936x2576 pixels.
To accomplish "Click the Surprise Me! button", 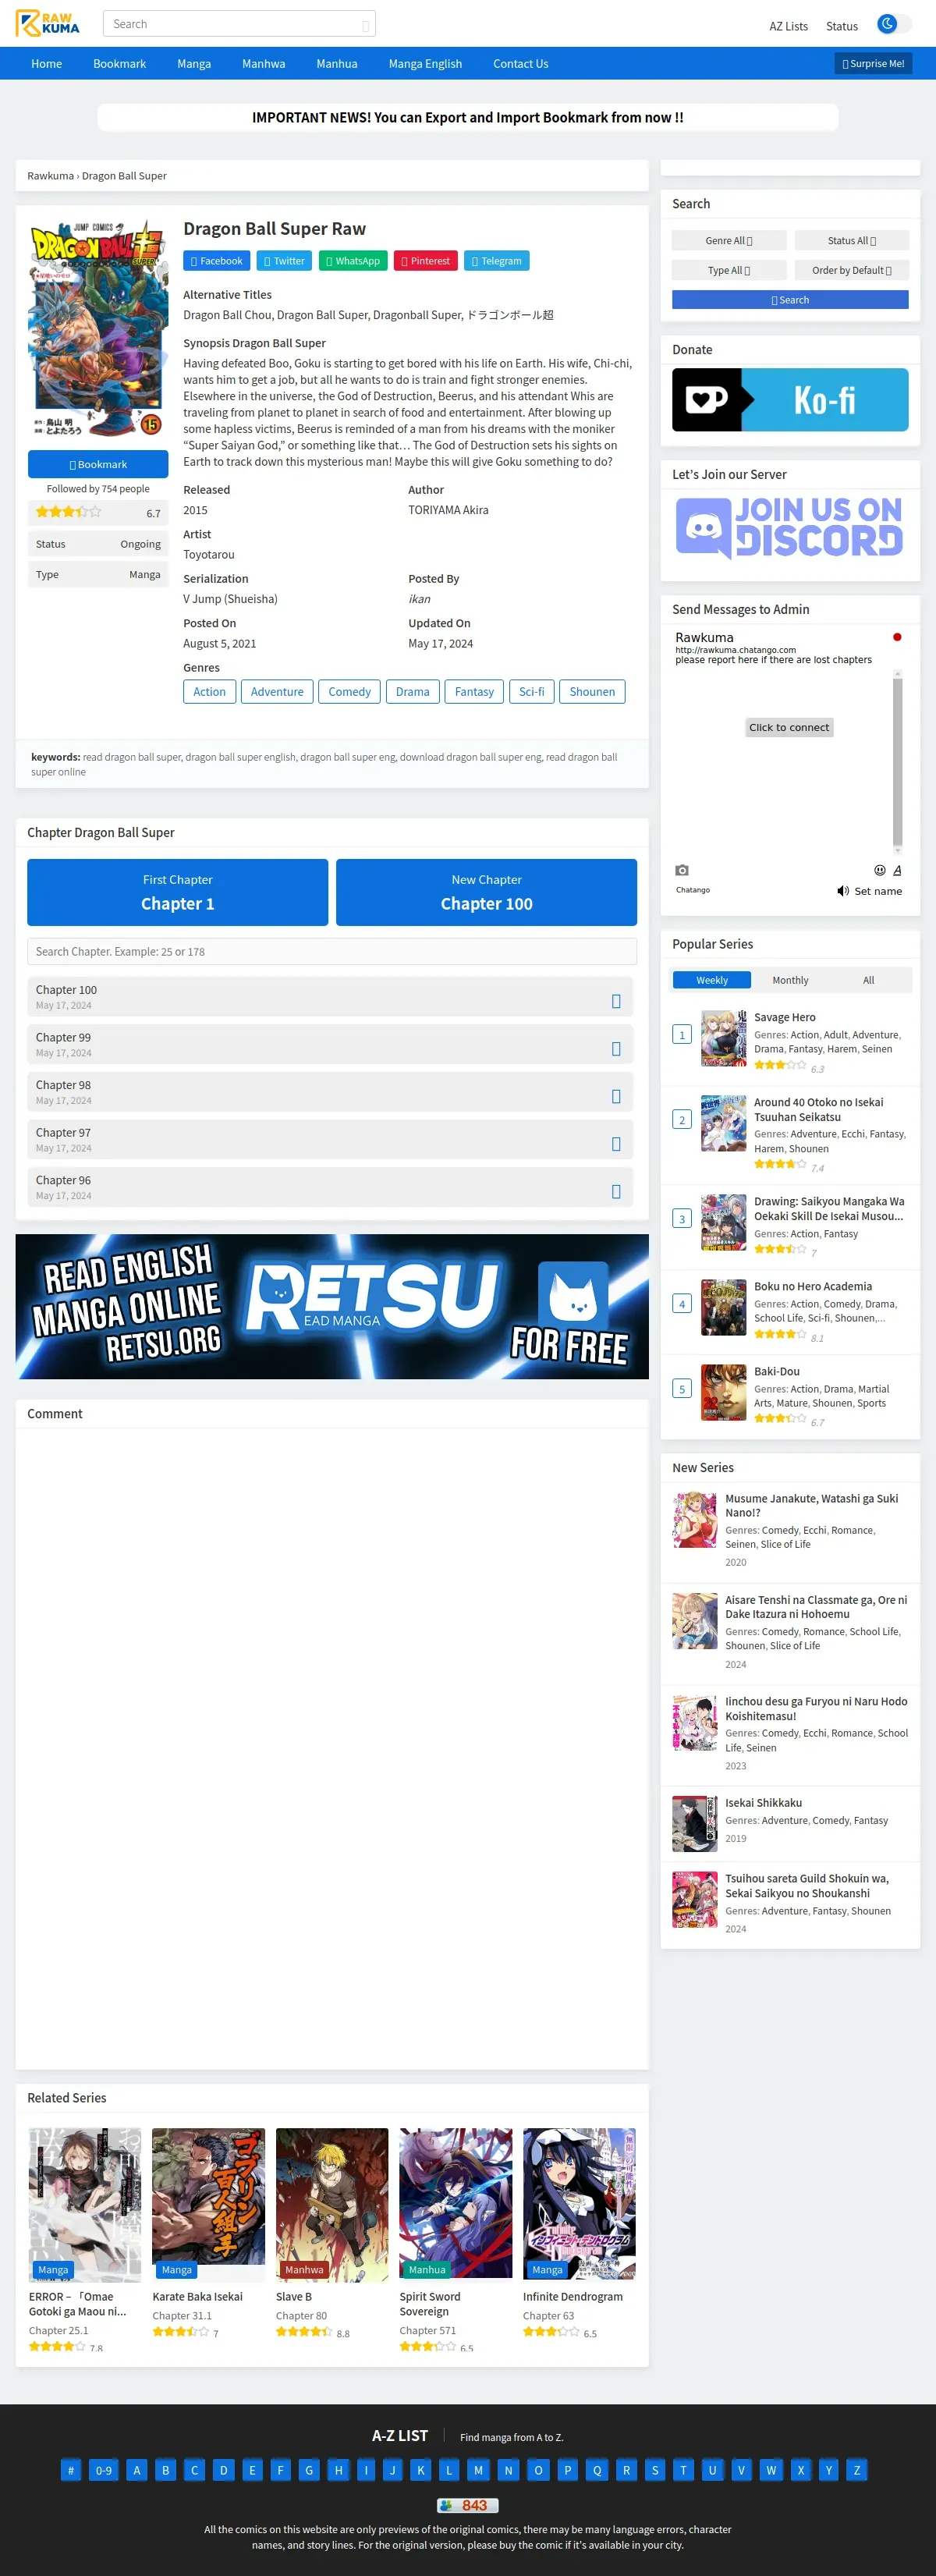I will (873, 64).
